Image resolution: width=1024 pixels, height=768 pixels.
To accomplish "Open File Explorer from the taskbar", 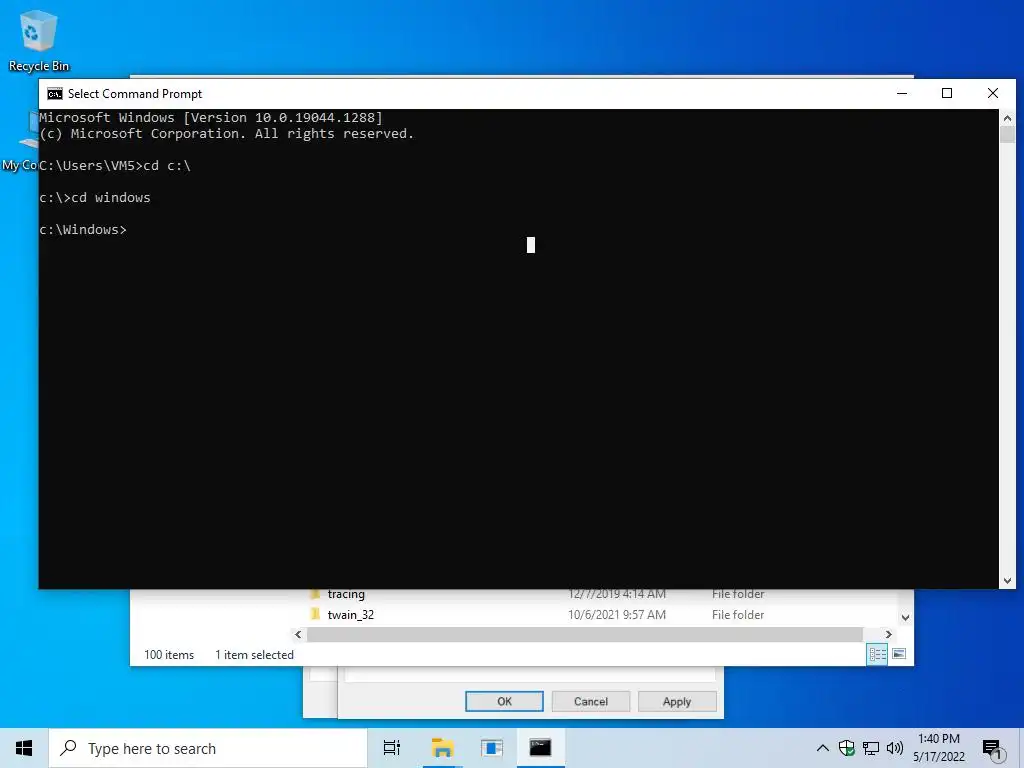I will [443, 748].
